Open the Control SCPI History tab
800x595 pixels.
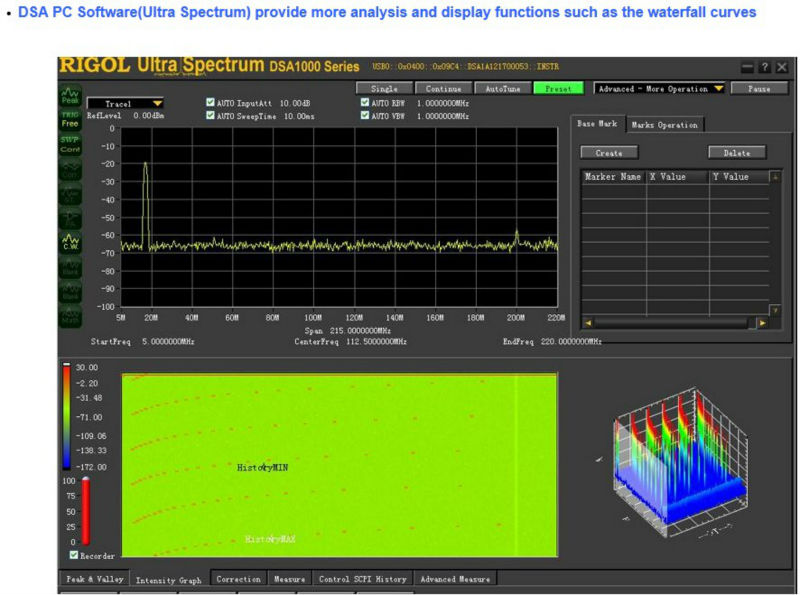pos(363,579)
